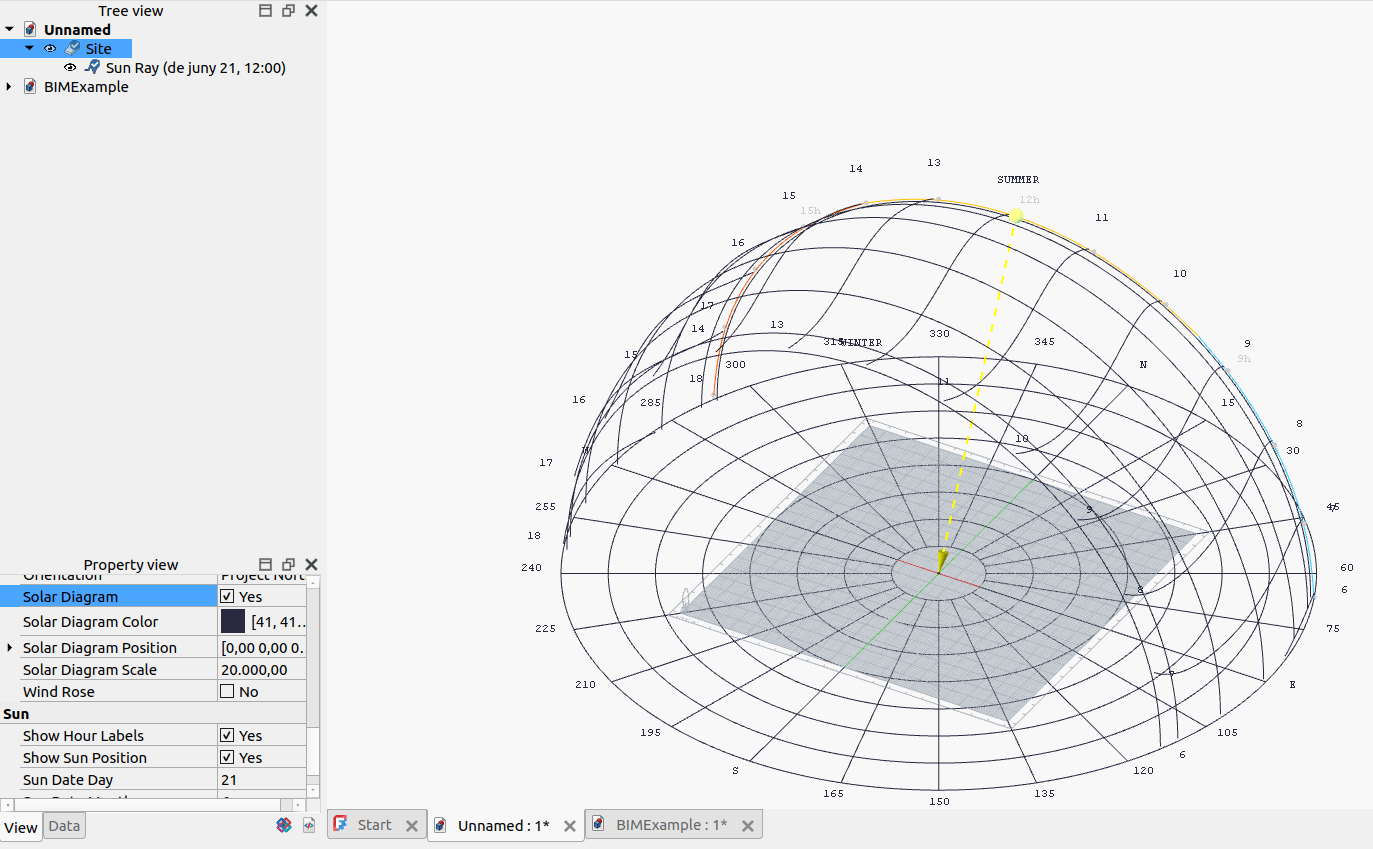Hide the Sun Ray object via eye icon
The image size is (1373, 849).
pyautogui.click(x=70, y=68)
